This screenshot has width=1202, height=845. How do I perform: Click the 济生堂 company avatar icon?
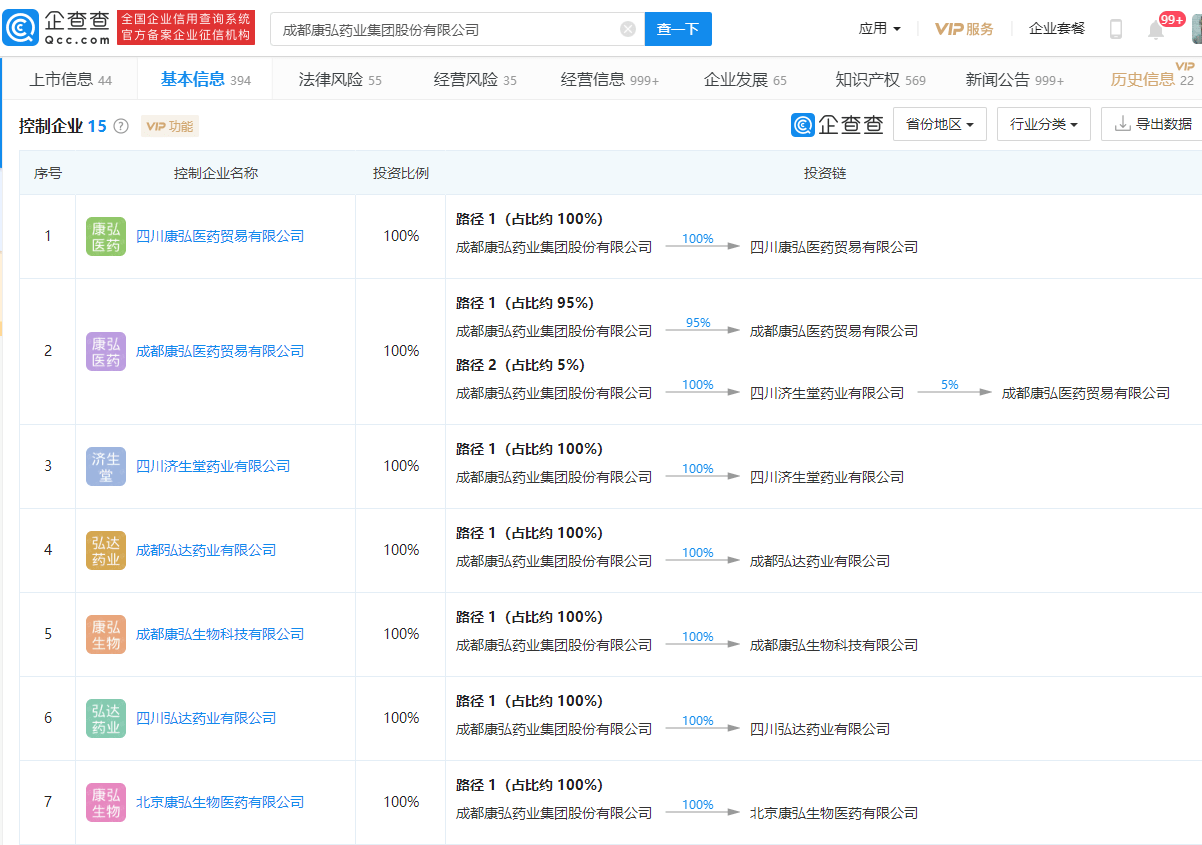pos(106,466)
